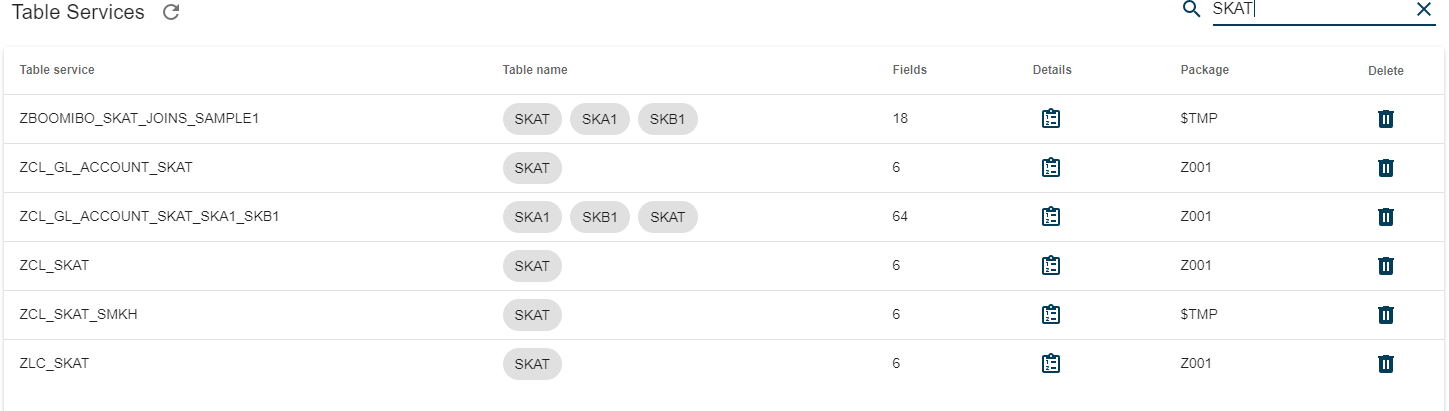This screenshot has width=1449, height=411.
Task: Open the ZCL_SKAT table service row
Action: (x=724, y=266)
